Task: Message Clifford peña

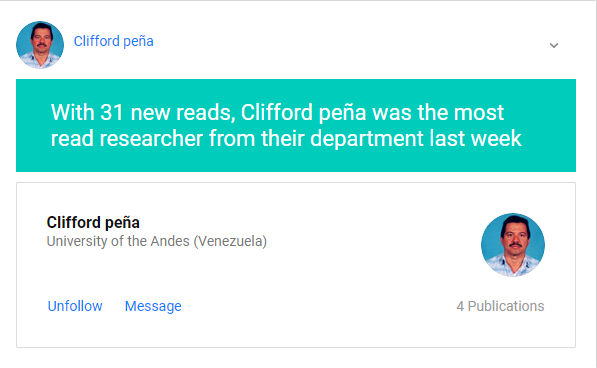Action: point(153,306)
